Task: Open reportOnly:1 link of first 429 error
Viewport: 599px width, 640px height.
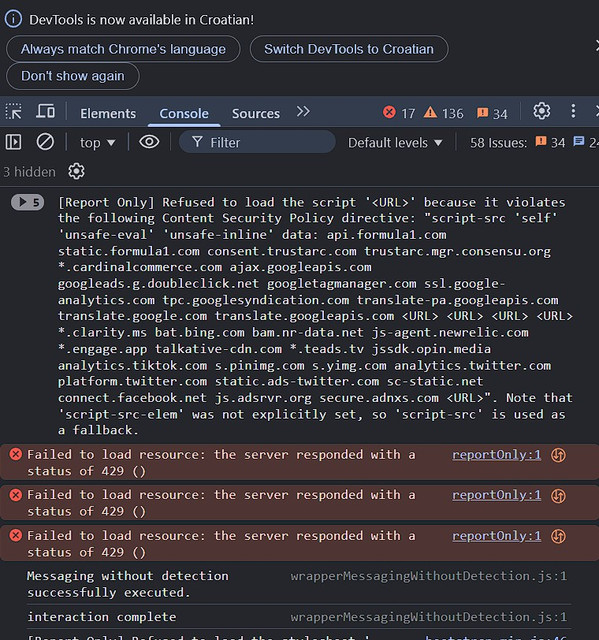Action: point(496,455)
